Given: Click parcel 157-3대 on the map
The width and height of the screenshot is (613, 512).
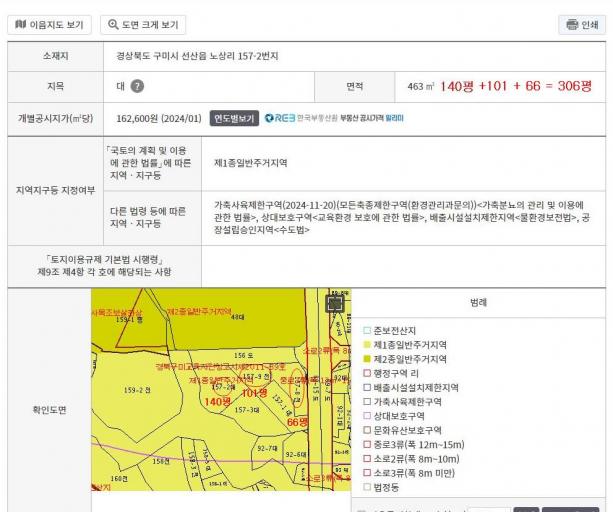Looking at the screenshot, I should tap(247, 410).
